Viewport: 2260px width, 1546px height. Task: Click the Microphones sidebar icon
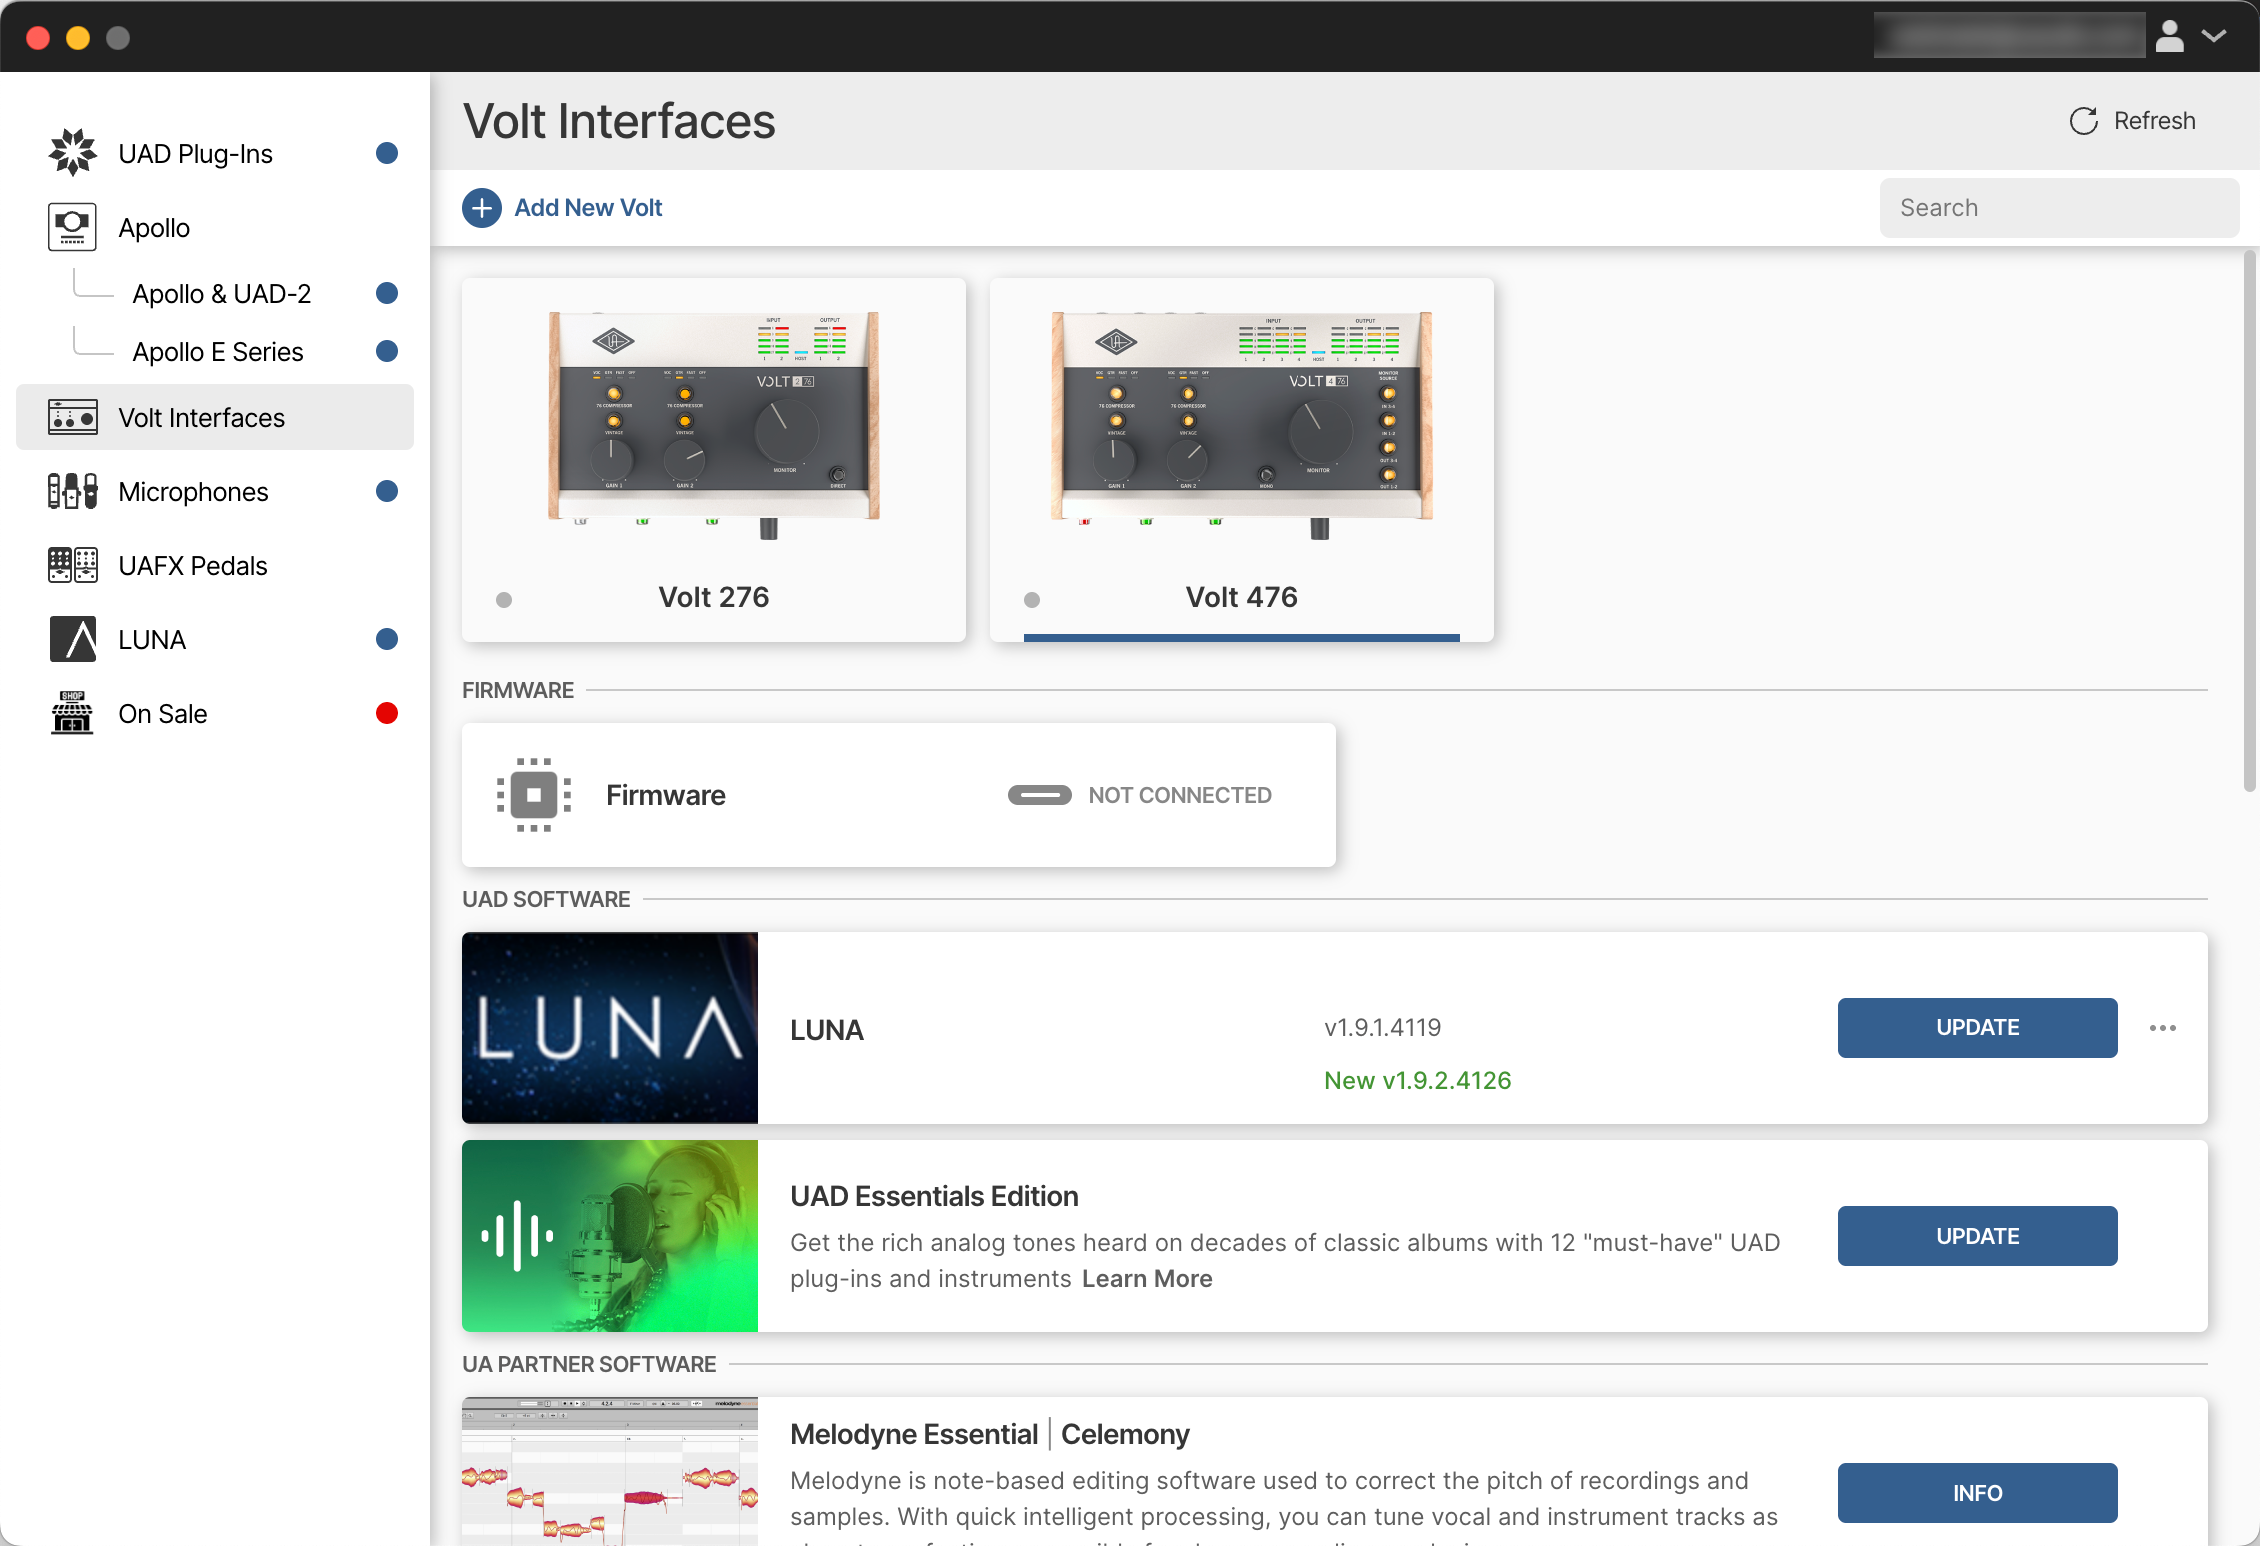72,491
